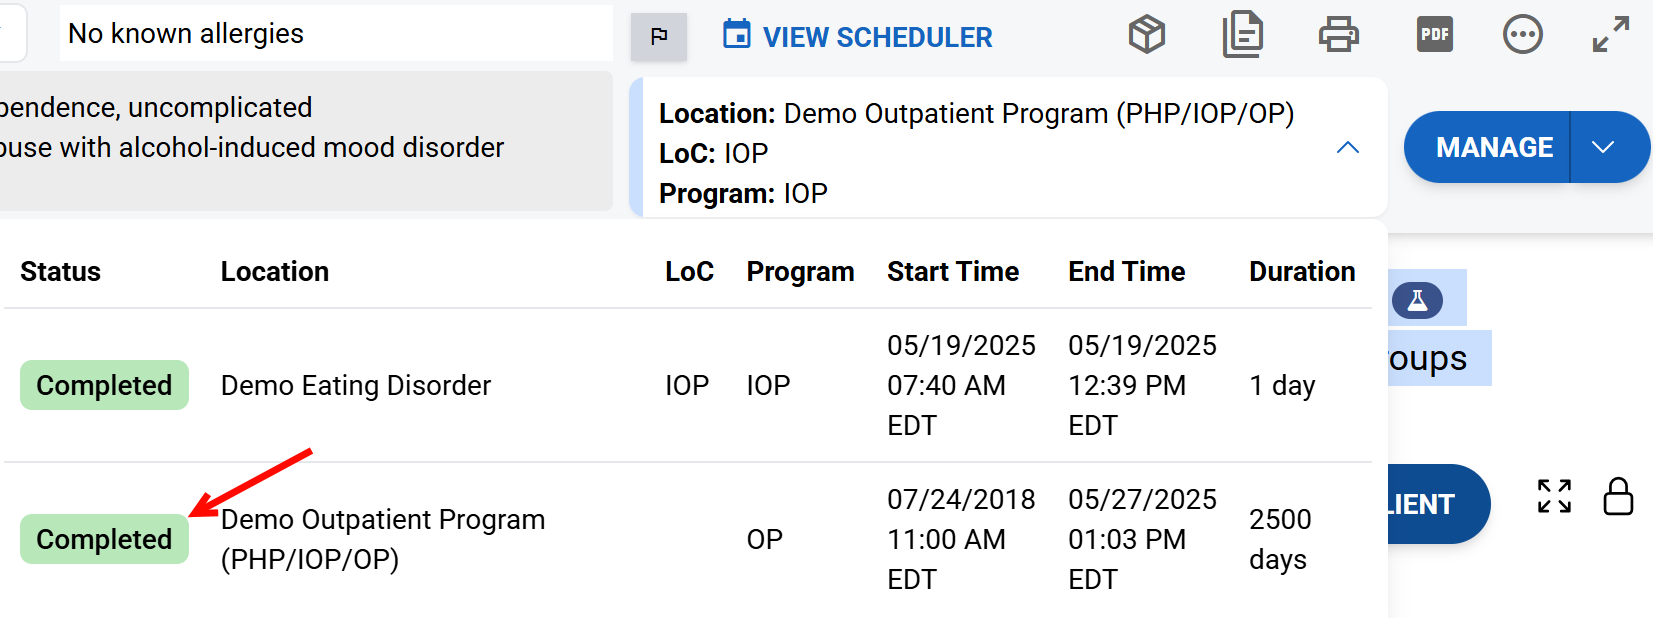Sort by the Status column header
Viewport: 1653px width, 618px height.
[61, 272]
